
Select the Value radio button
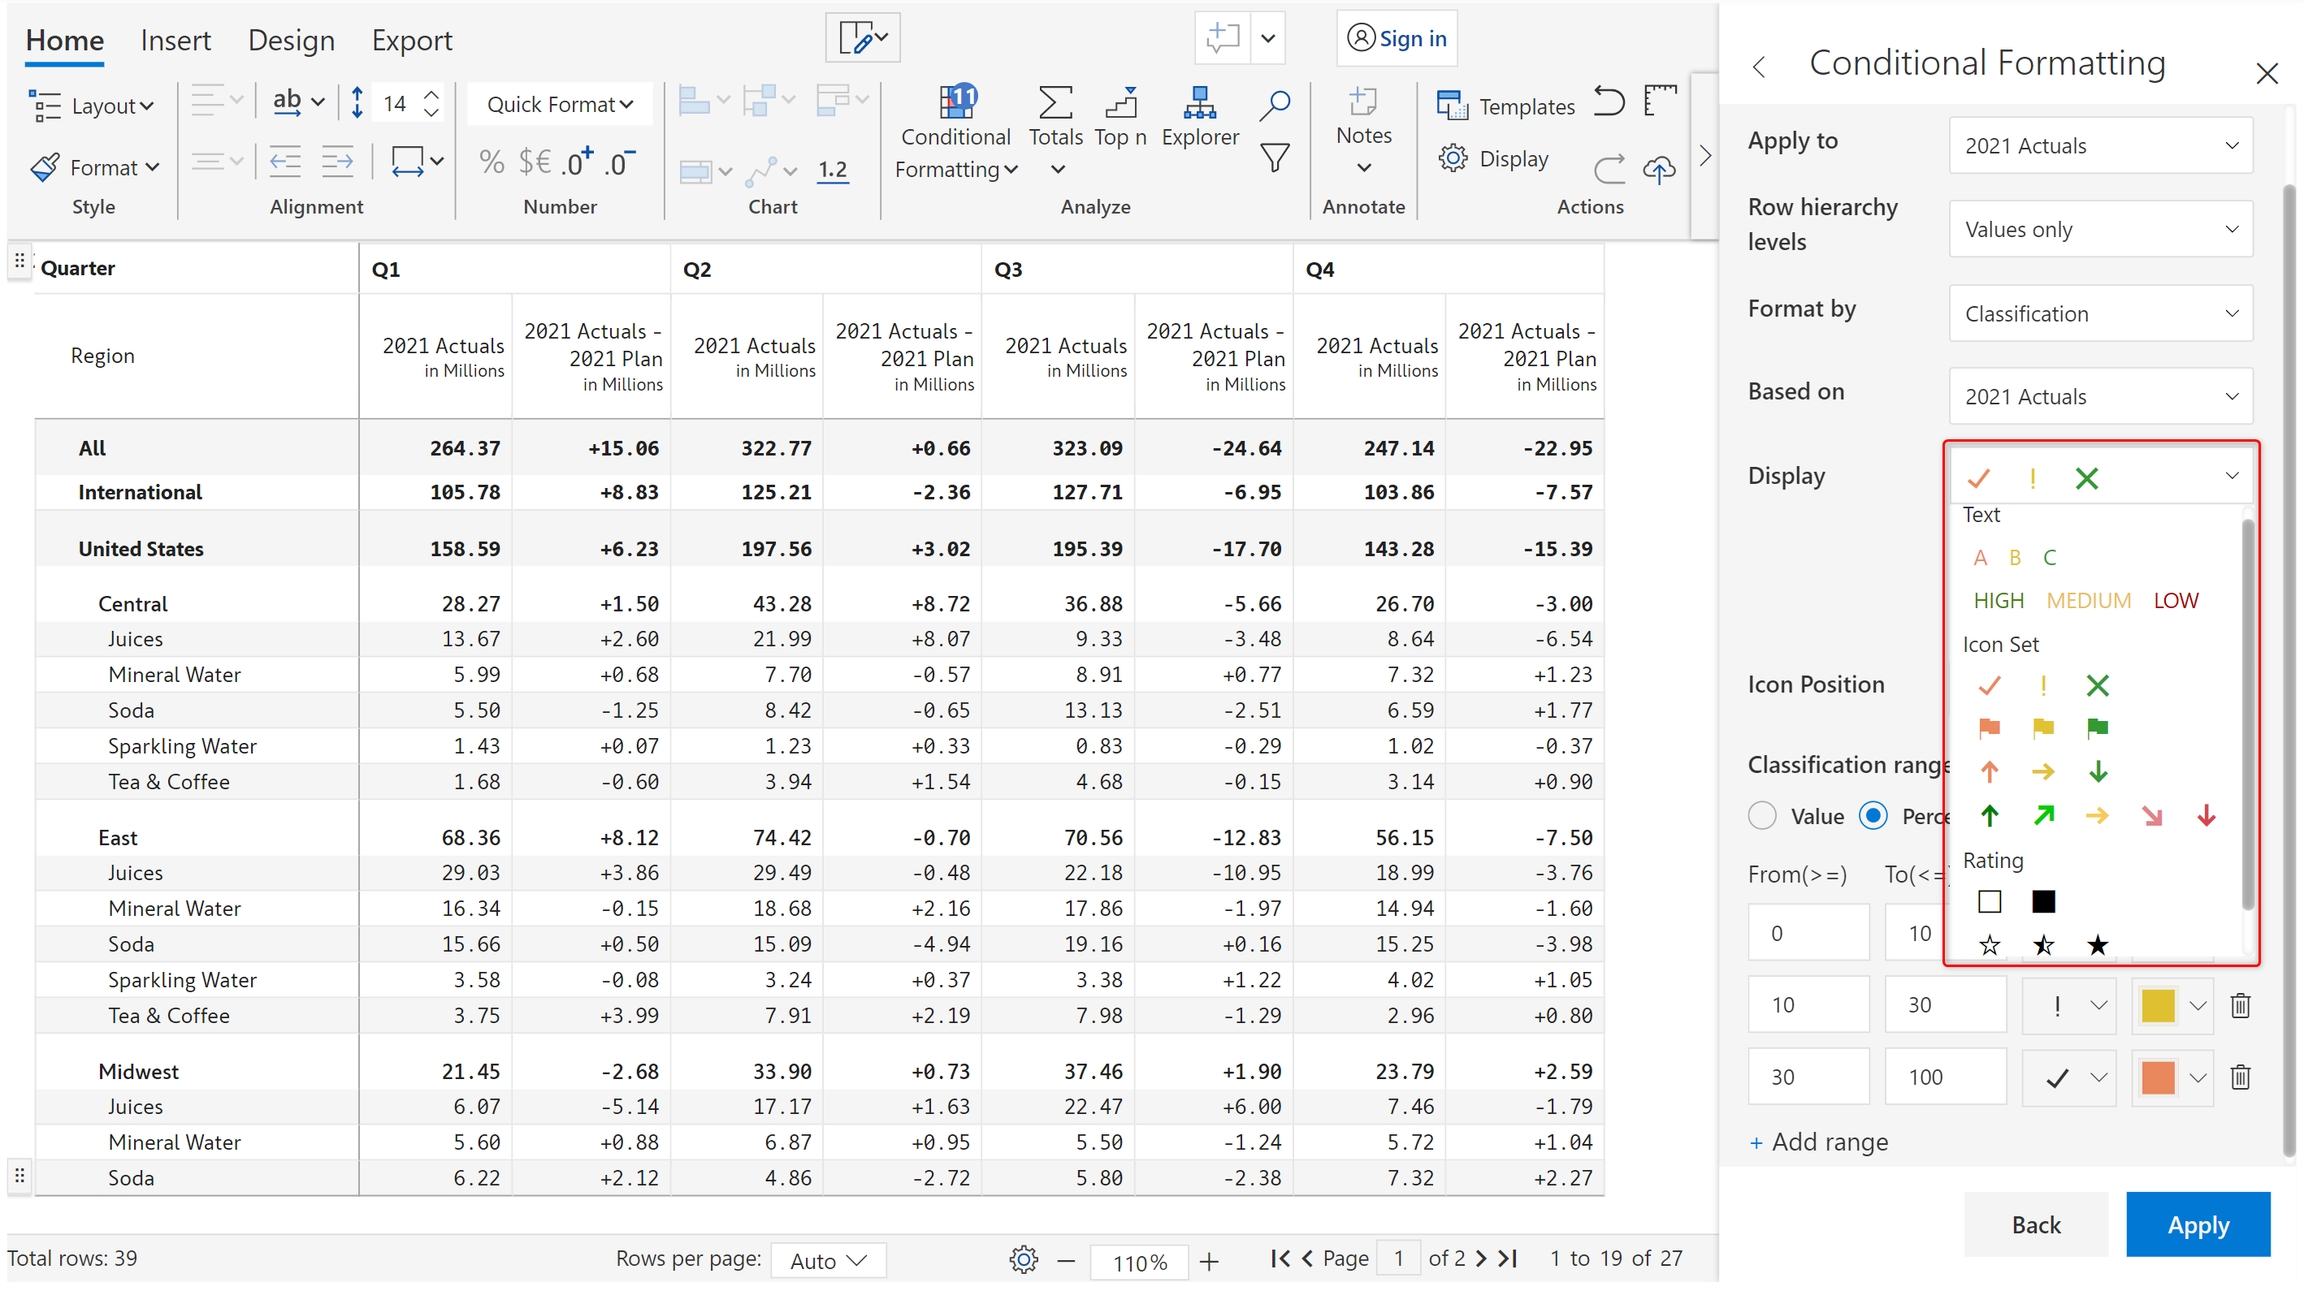[x=1763, y=816]
